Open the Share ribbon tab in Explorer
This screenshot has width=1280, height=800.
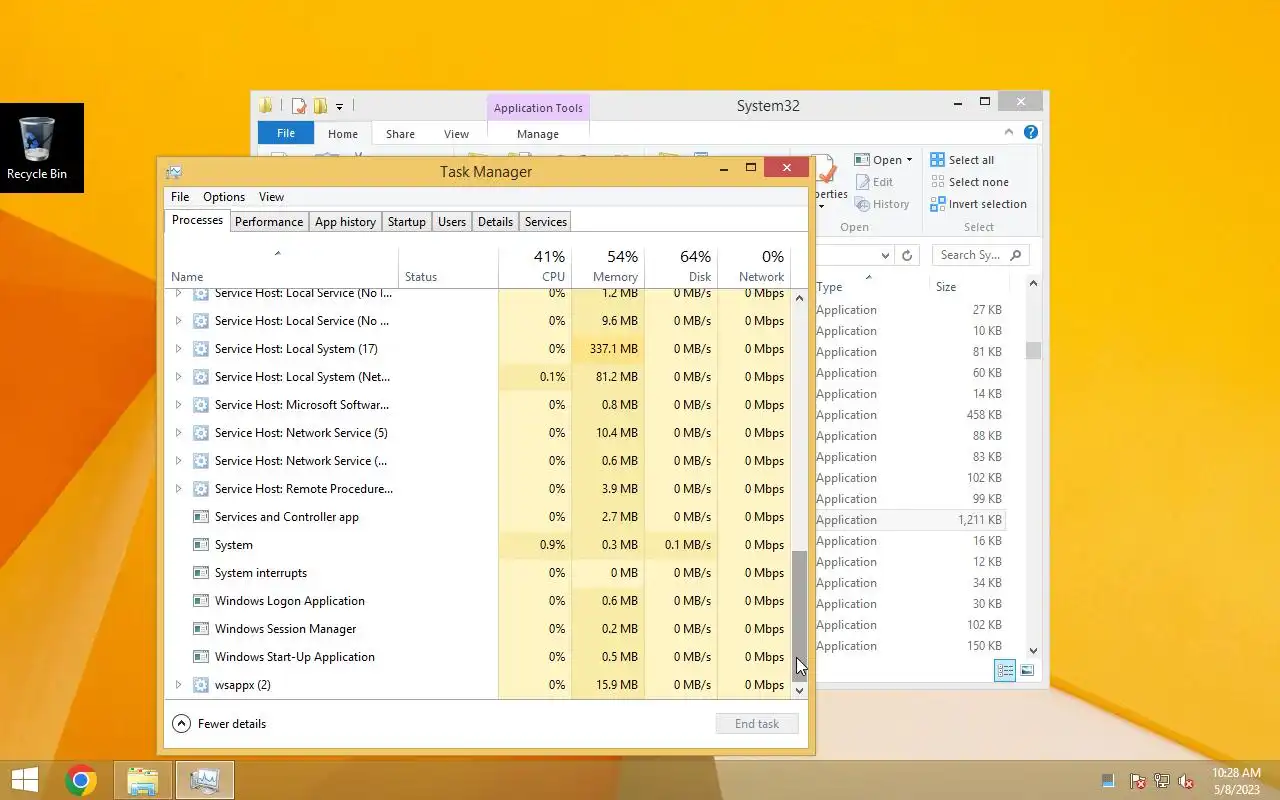pos(400,134)
